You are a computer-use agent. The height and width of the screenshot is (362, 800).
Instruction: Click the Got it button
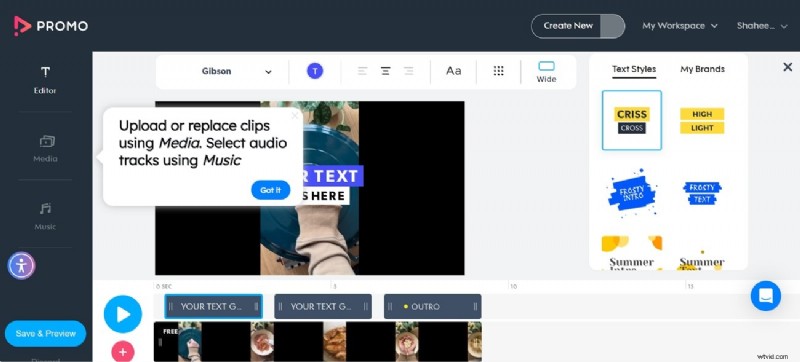(270, 190)
